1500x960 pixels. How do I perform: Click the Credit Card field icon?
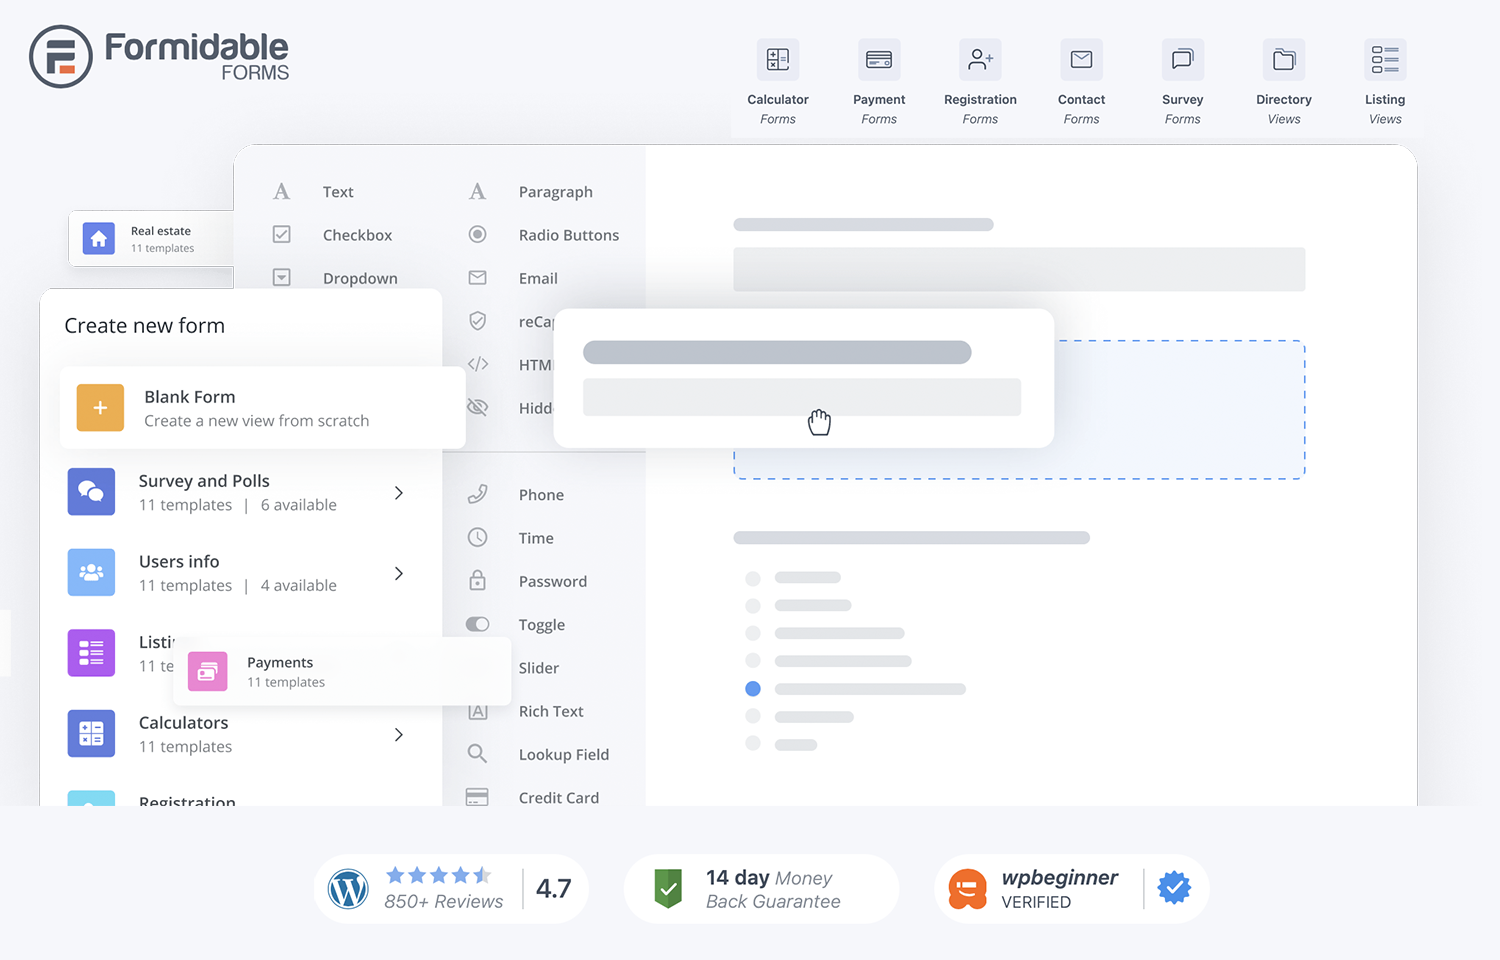point(478,797)
